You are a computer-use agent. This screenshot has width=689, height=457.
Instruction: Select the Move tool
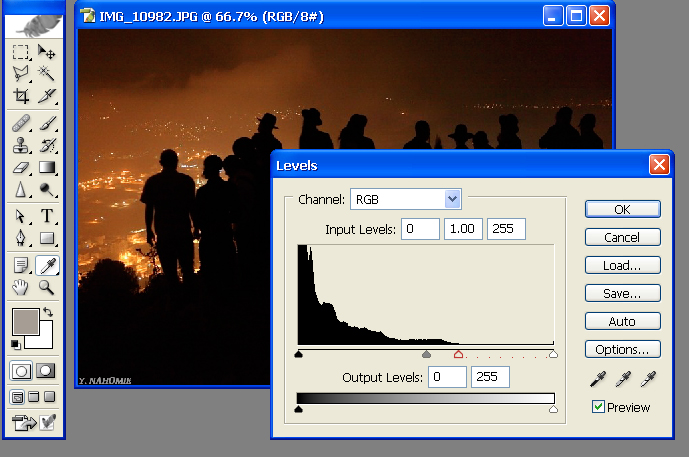[46, 52]
